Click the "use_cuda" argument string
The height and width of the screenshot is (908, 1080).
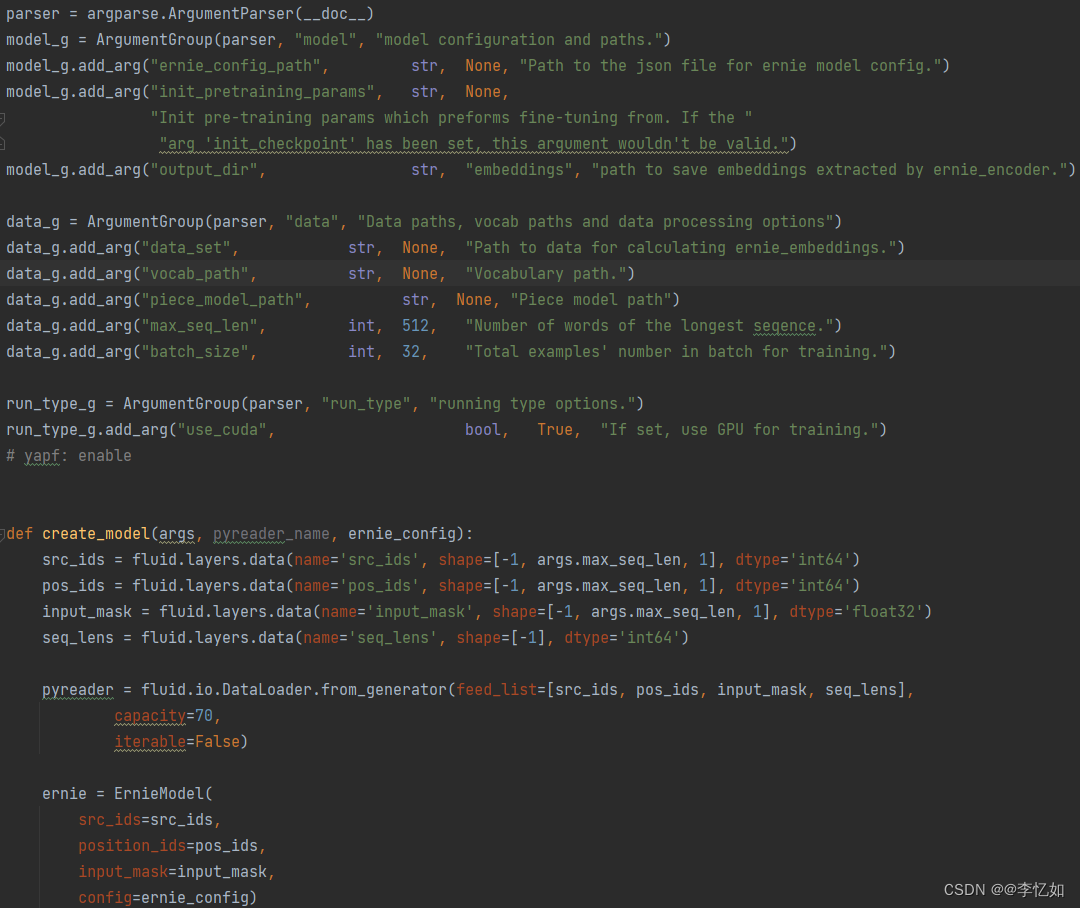[x=221, y=430]
